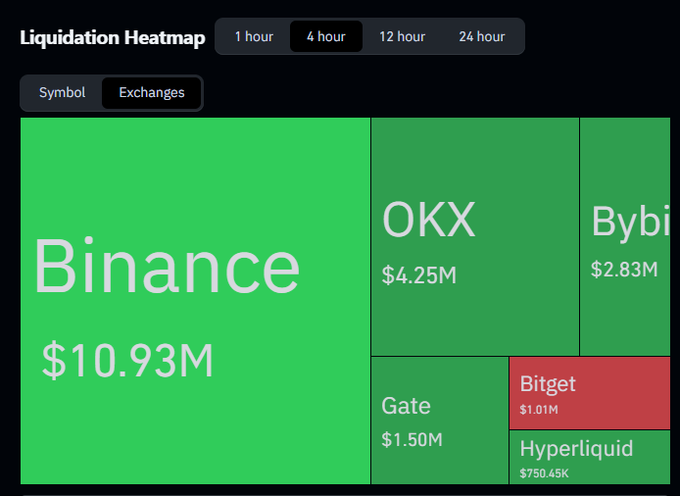Switch heatmap view to Symbol
The height and width of the screenshot is (496, 680).
tap(62, 92)
